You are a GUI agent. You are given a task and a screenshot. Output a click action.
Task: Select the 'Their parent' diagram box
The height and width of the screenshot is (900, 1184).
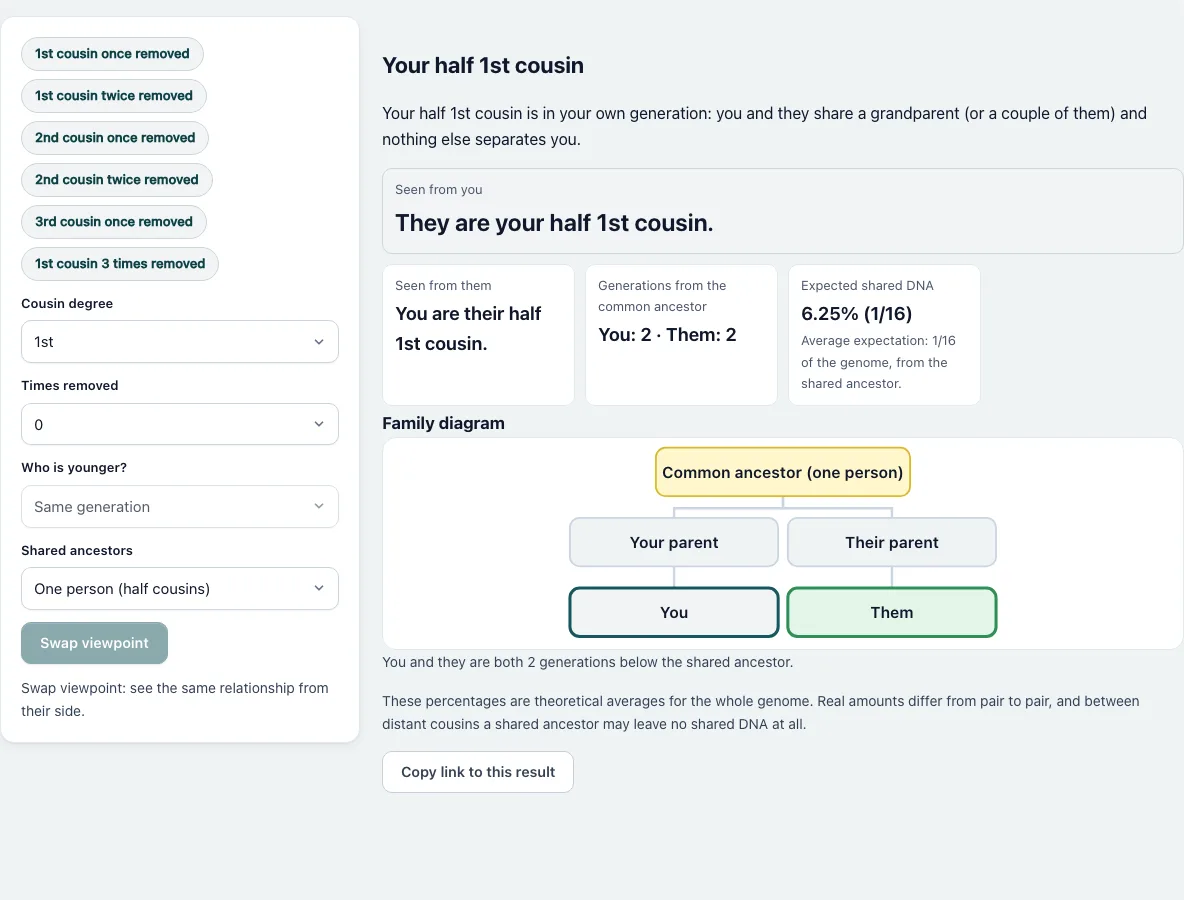[x=892, y=542]
